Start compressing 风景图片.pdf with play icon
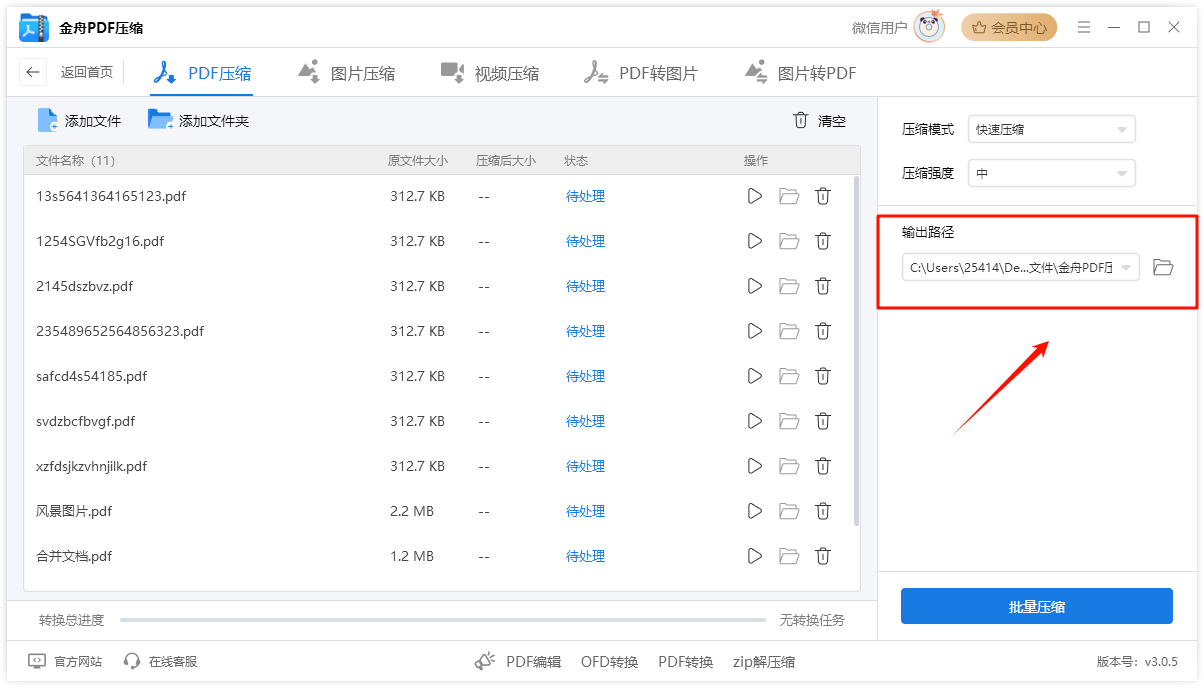The height and width of the screenshot is (688, 1204). click(x=755, y=511)
